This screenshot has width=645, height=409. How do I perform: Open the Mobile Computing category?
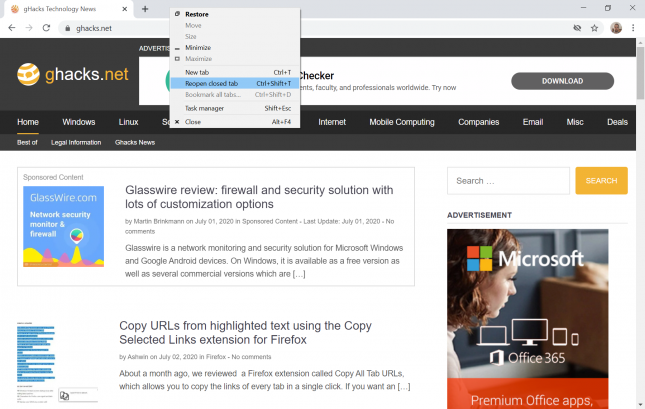point(402,122)
